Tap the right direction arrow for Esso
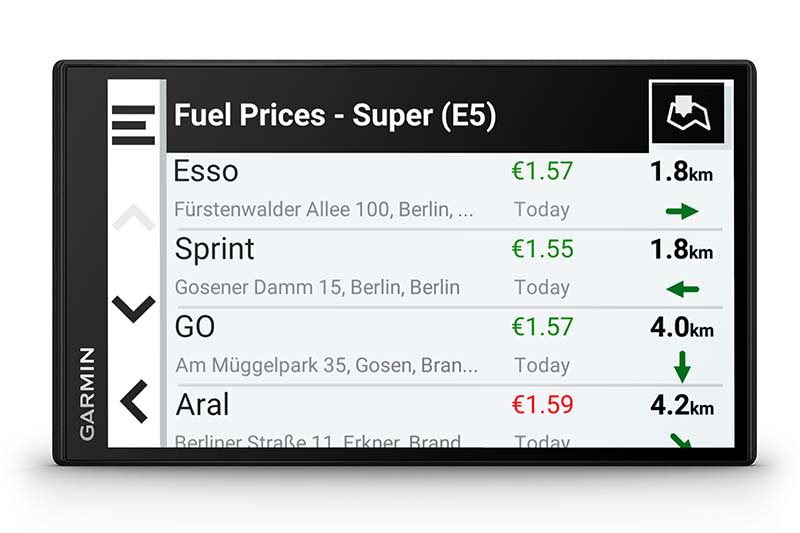The height and width of the screenshot is (533, 800). pyautogui.click(x=682, y=211)
